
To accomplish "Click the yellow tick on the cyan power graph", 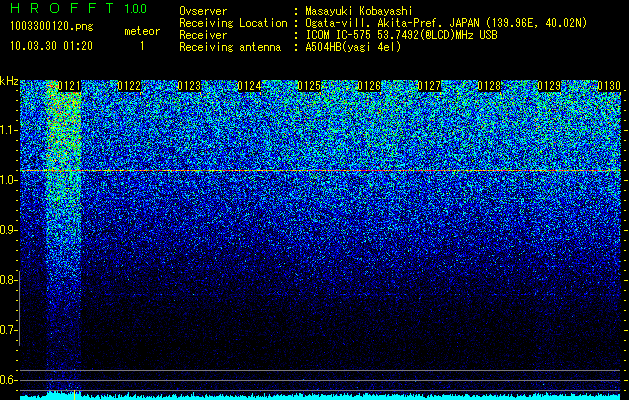I will click(74, 395).
